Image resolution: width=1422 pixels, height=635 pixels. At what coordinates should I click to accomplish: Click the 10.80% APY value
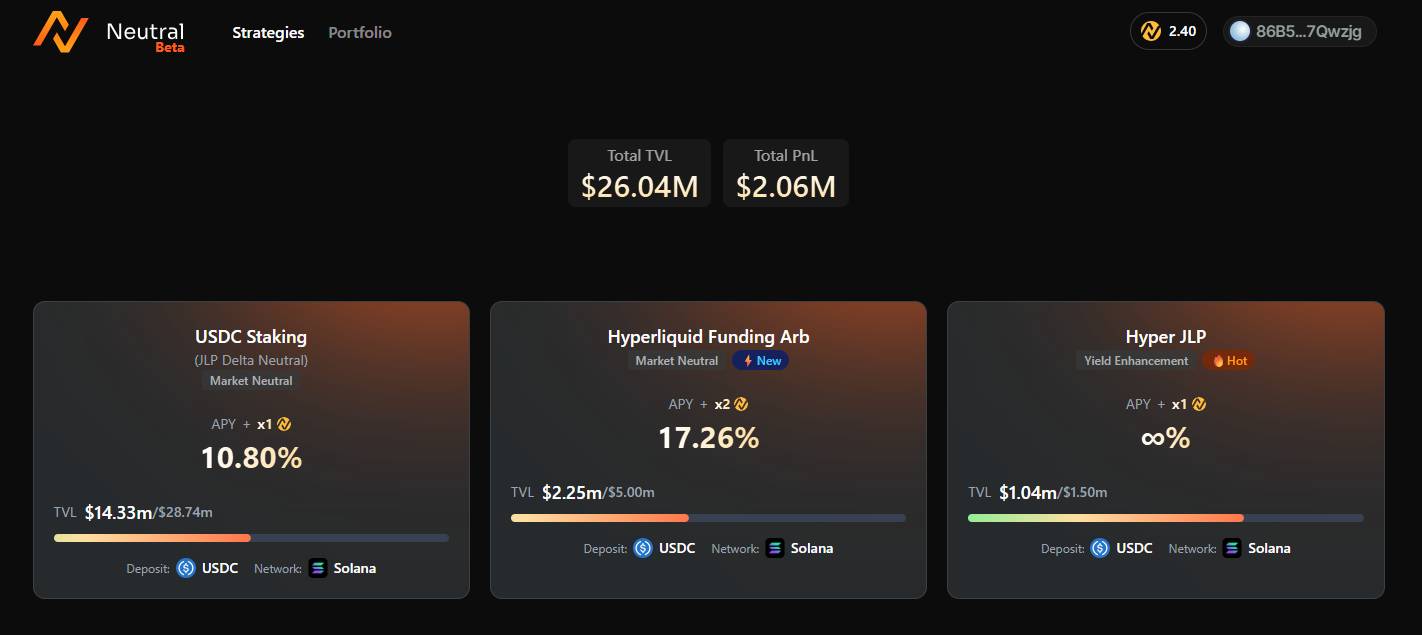(x=251, y=458)
